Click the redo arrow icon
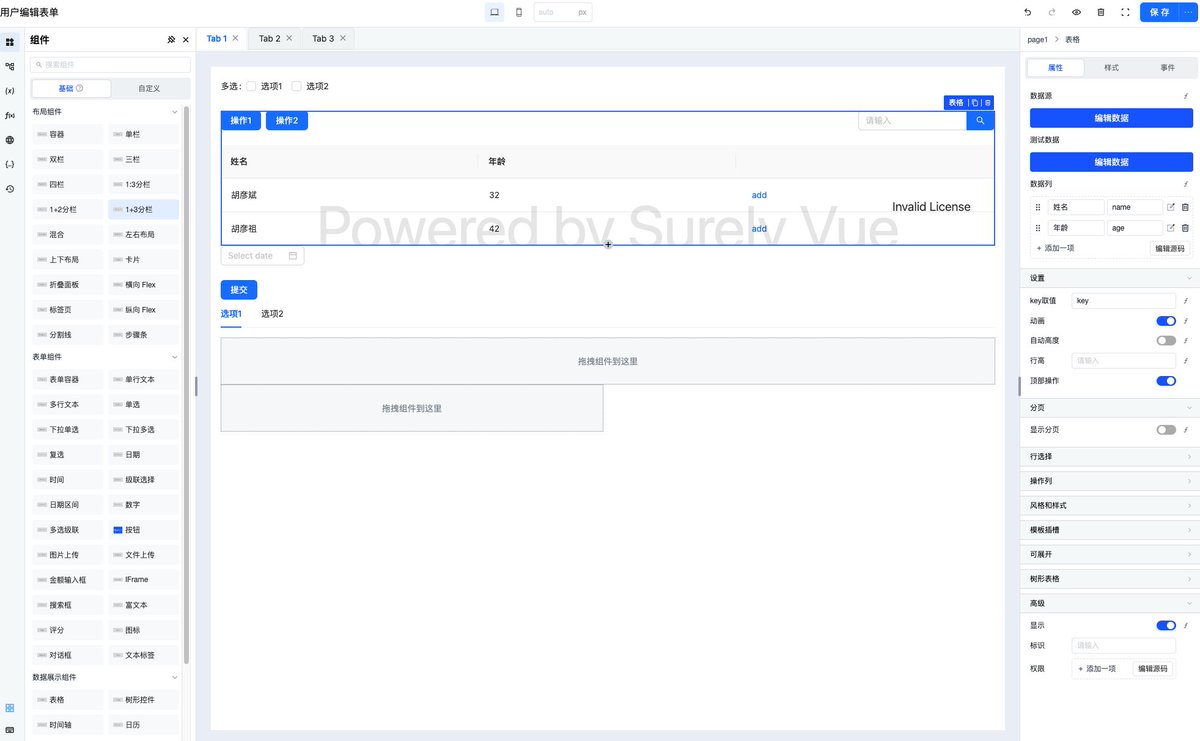The image size is (1200, 741). point(1052,12)
